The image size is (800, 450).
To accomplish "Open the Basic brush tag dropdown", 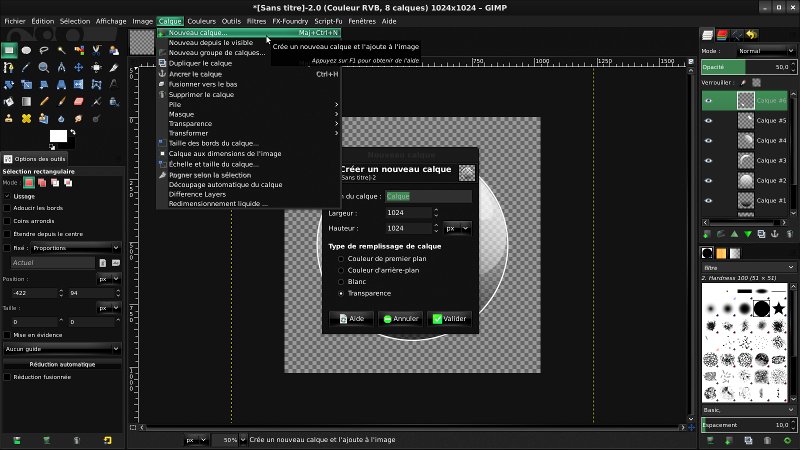I will pyautogui.click(x=748, y=410).
